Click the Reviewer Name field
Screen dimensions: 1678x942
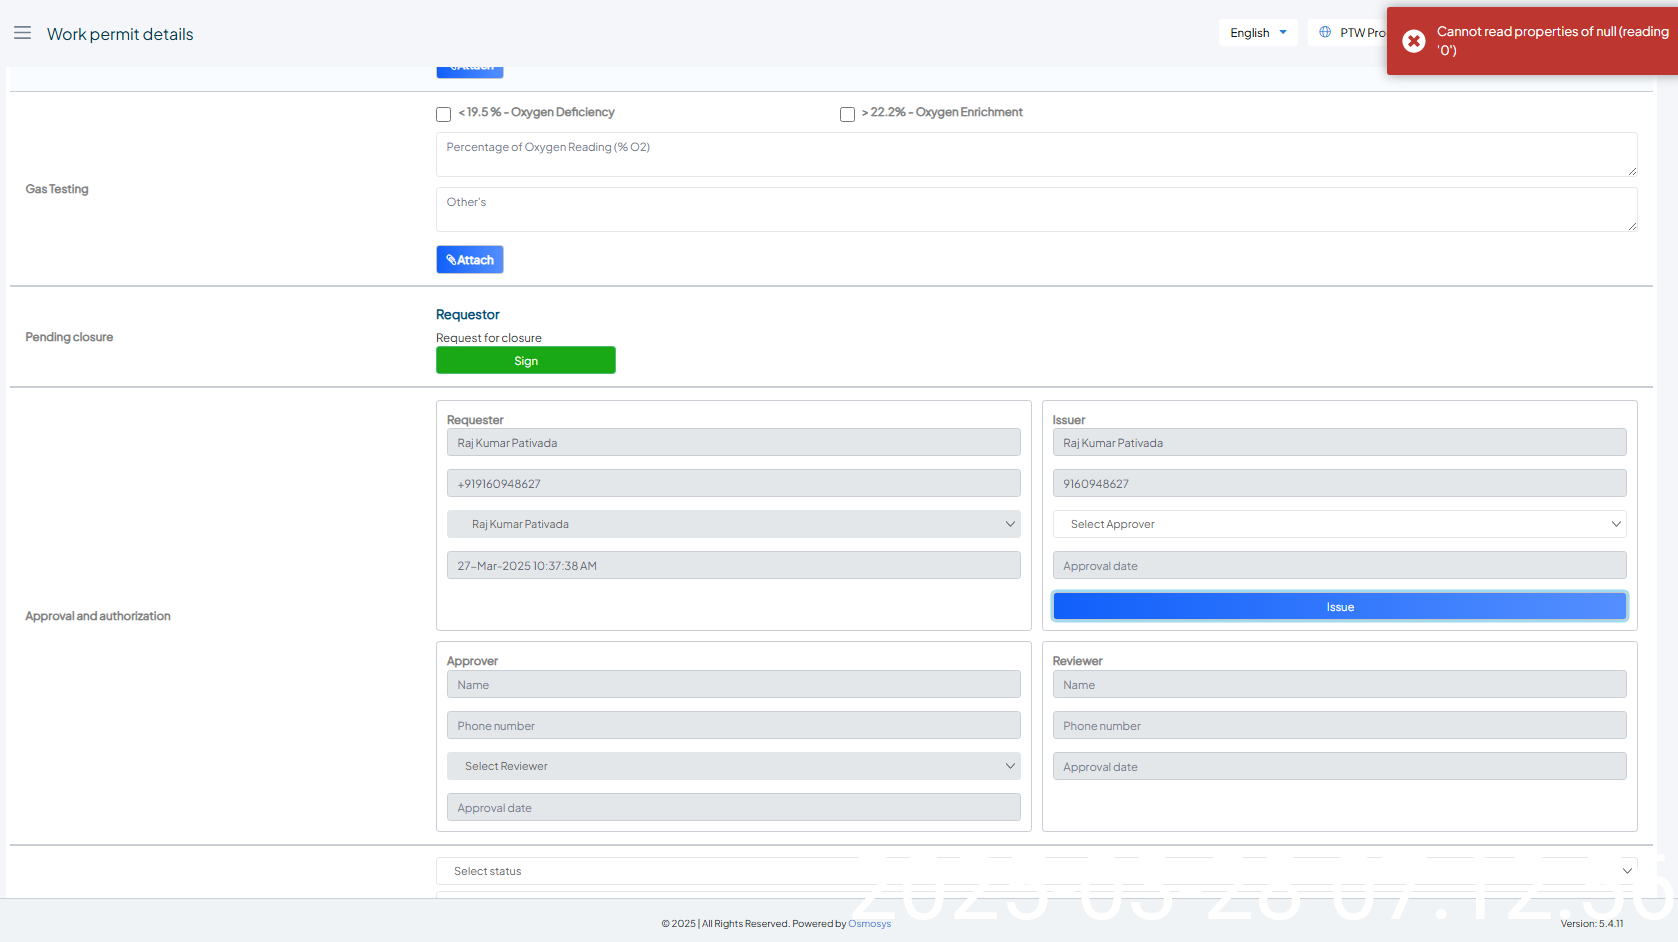click(1338, 685)
